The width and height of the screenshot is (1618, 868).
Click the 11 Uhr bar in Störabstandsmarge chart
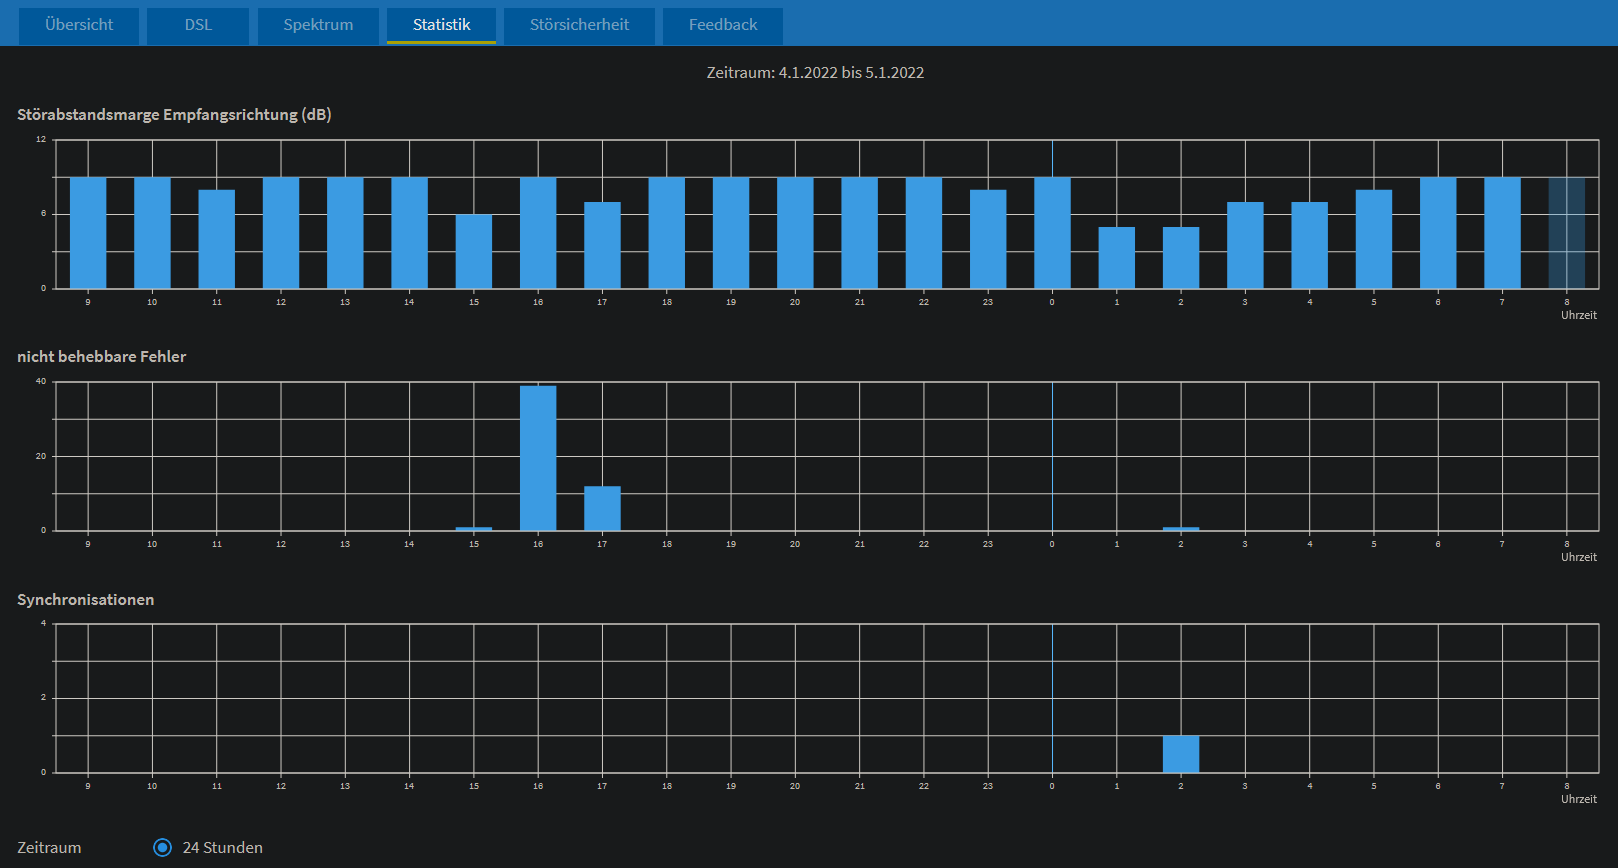[x=217, y=239]
